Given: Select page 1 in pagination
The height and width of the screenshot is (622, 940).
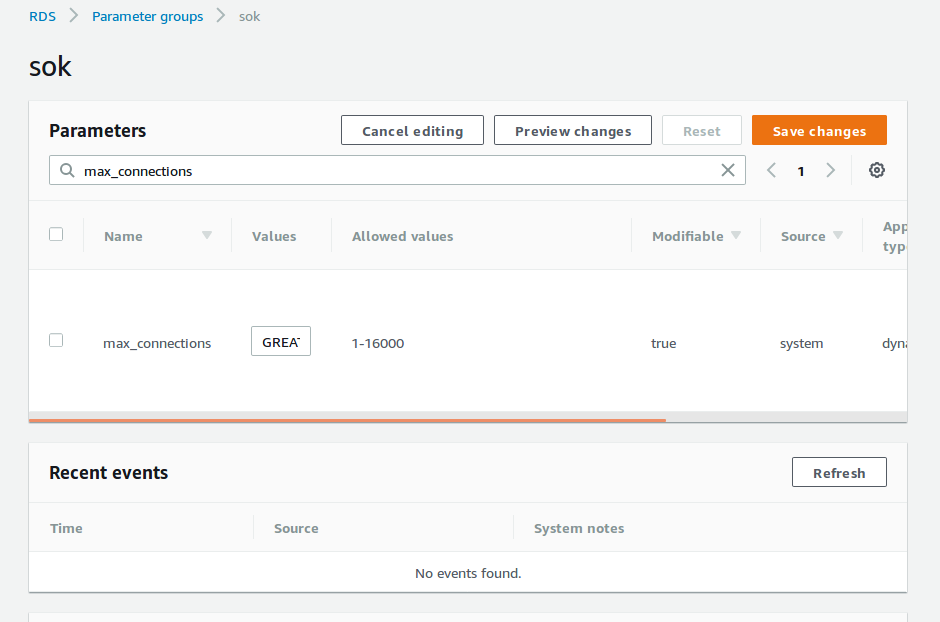Looking at the screenshot, I should 801,172.
